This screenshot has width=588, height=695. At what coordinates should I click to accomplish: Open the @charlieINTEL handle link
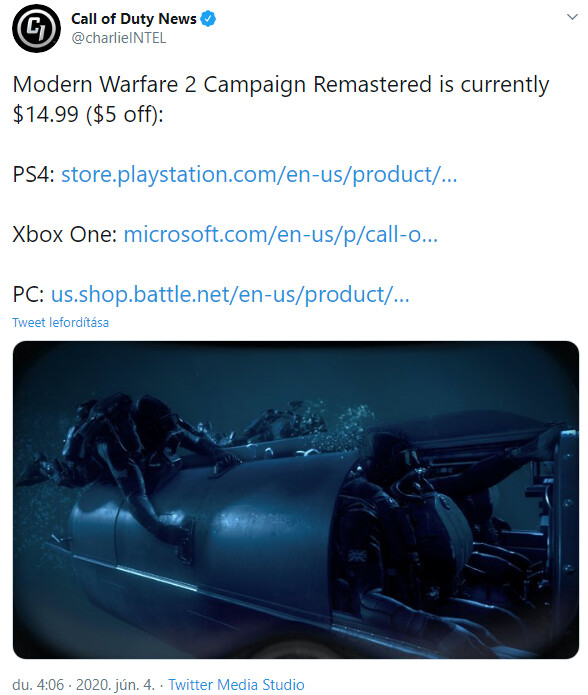119,39
